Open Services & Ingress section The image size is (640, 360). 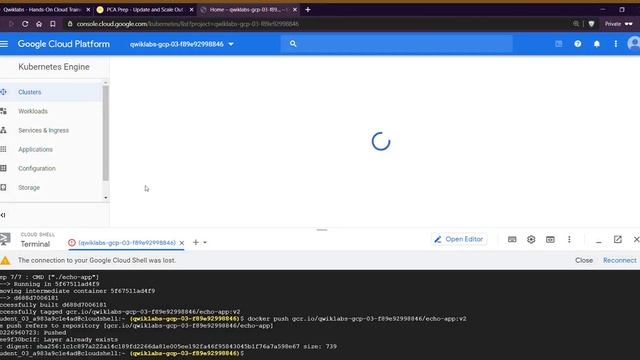click(x=43, y=130)
